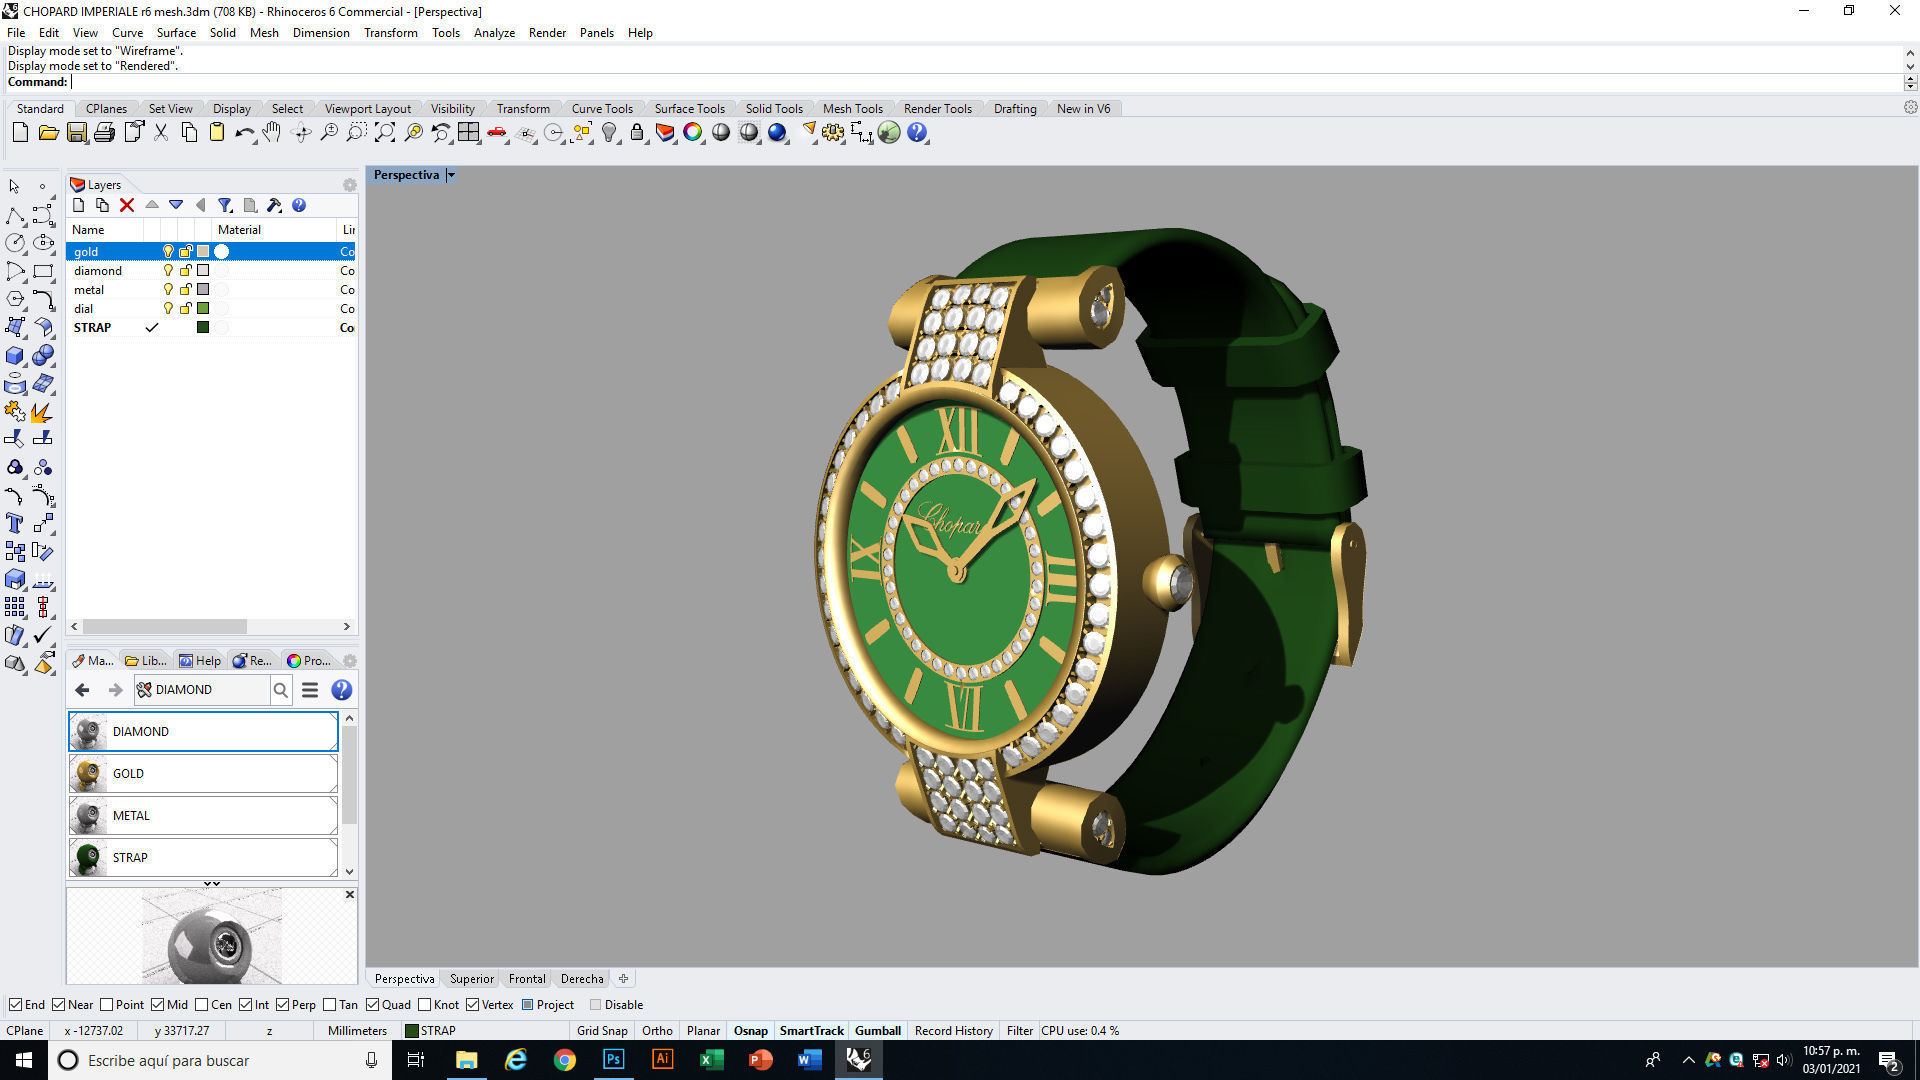This screenshot has width=1920, height=1080.
Task: Toggle the Int osnap checkbox
Action: (245, 1005)
